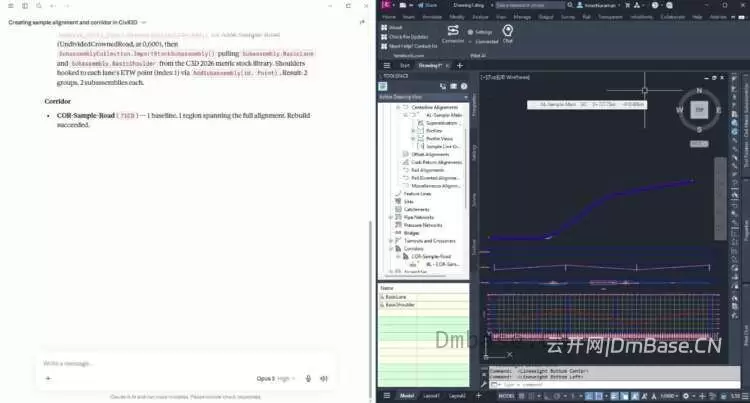Expand the Profiles tree node
750x403 pixels.
click(x=413, y=131)
